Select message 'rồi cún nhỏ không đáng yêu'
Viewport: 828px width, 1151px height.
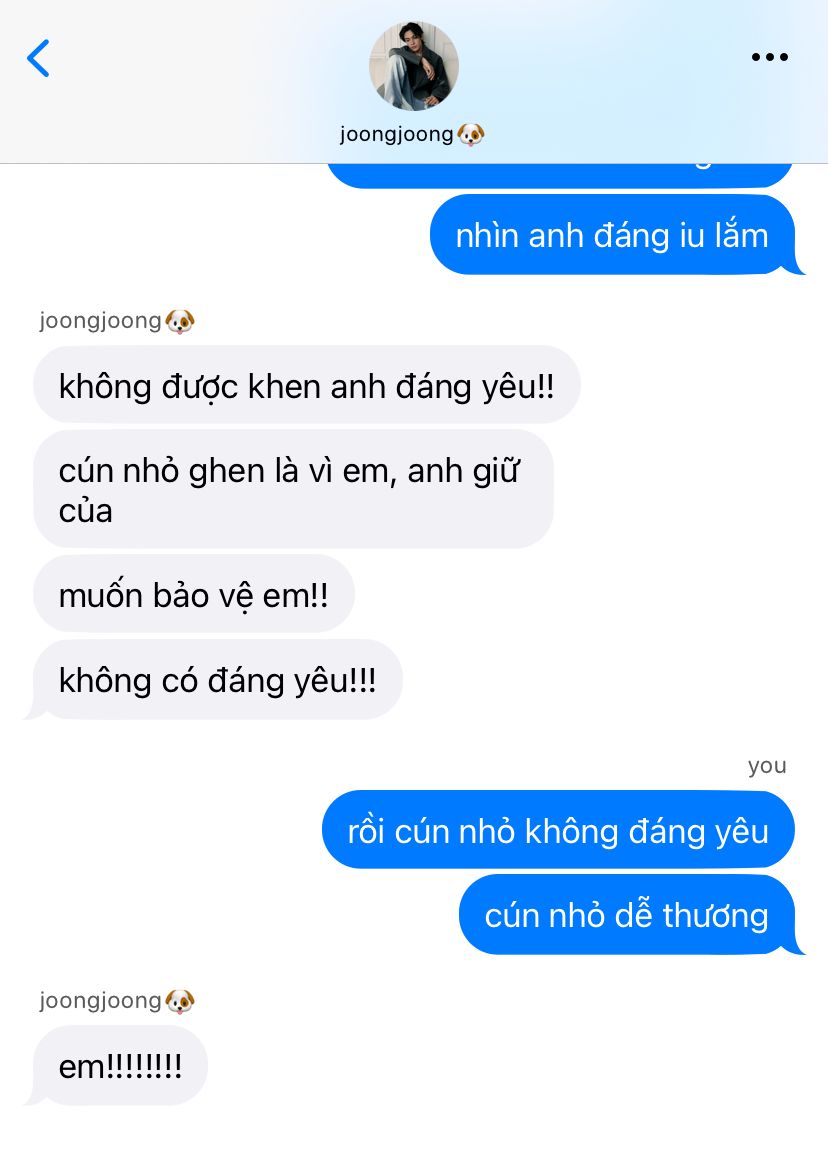[x=558, y=830]
